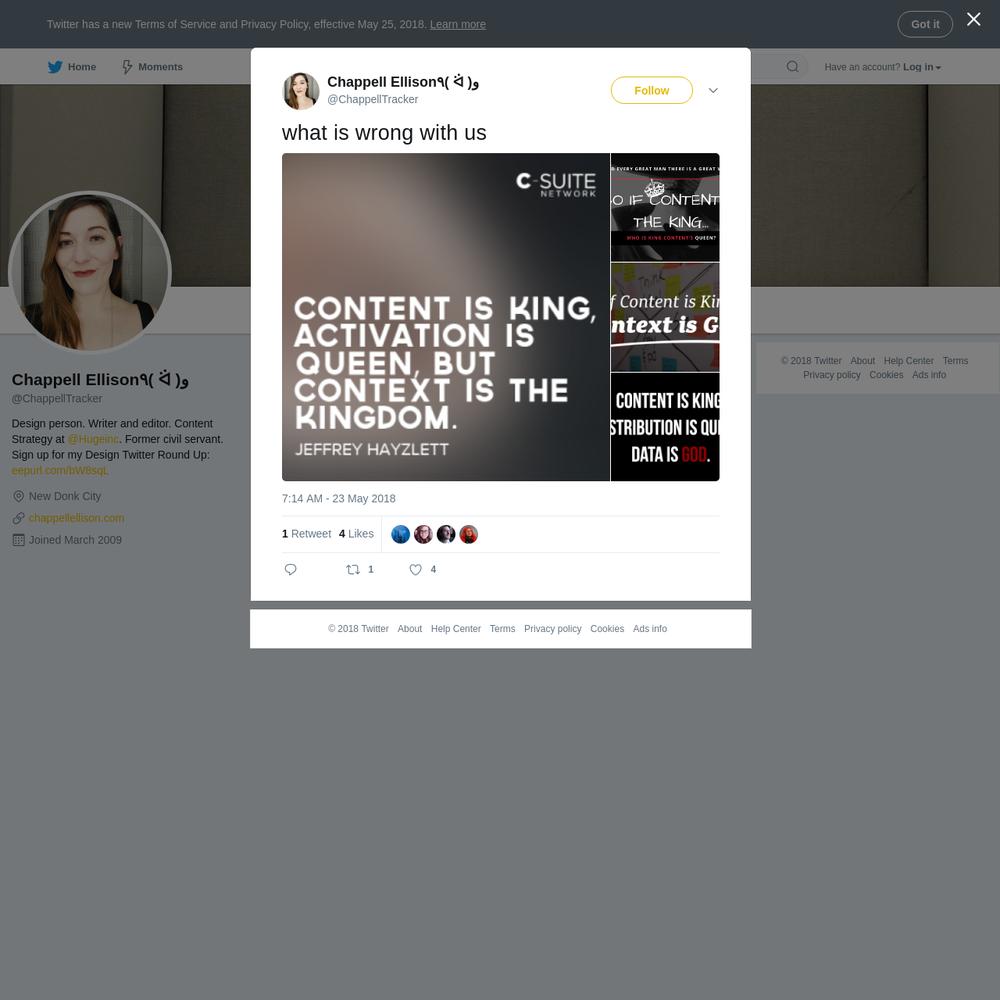This screenshot has height=1000, width=1000.
Task: Click the retweet arrows icon
Action: (353, 570)
